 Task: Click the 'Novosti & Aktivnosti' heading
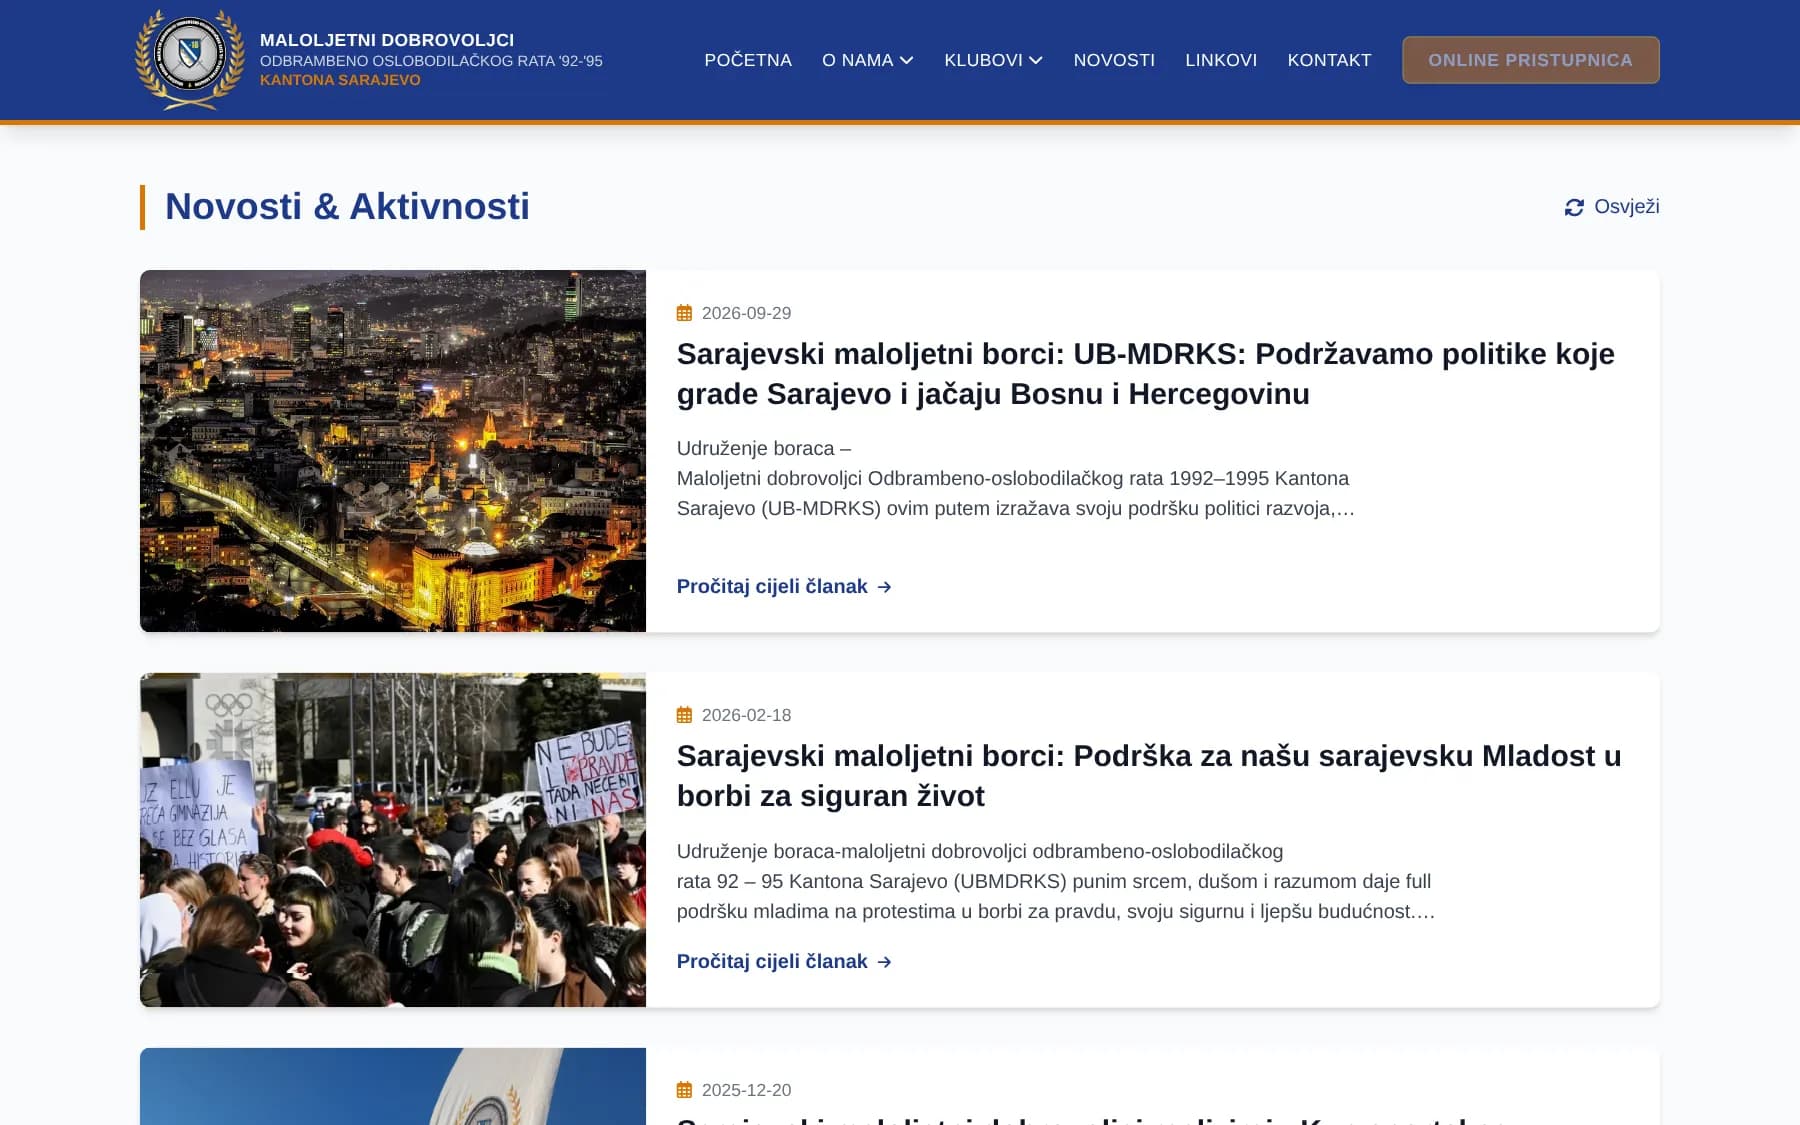(x=347, y=207)
